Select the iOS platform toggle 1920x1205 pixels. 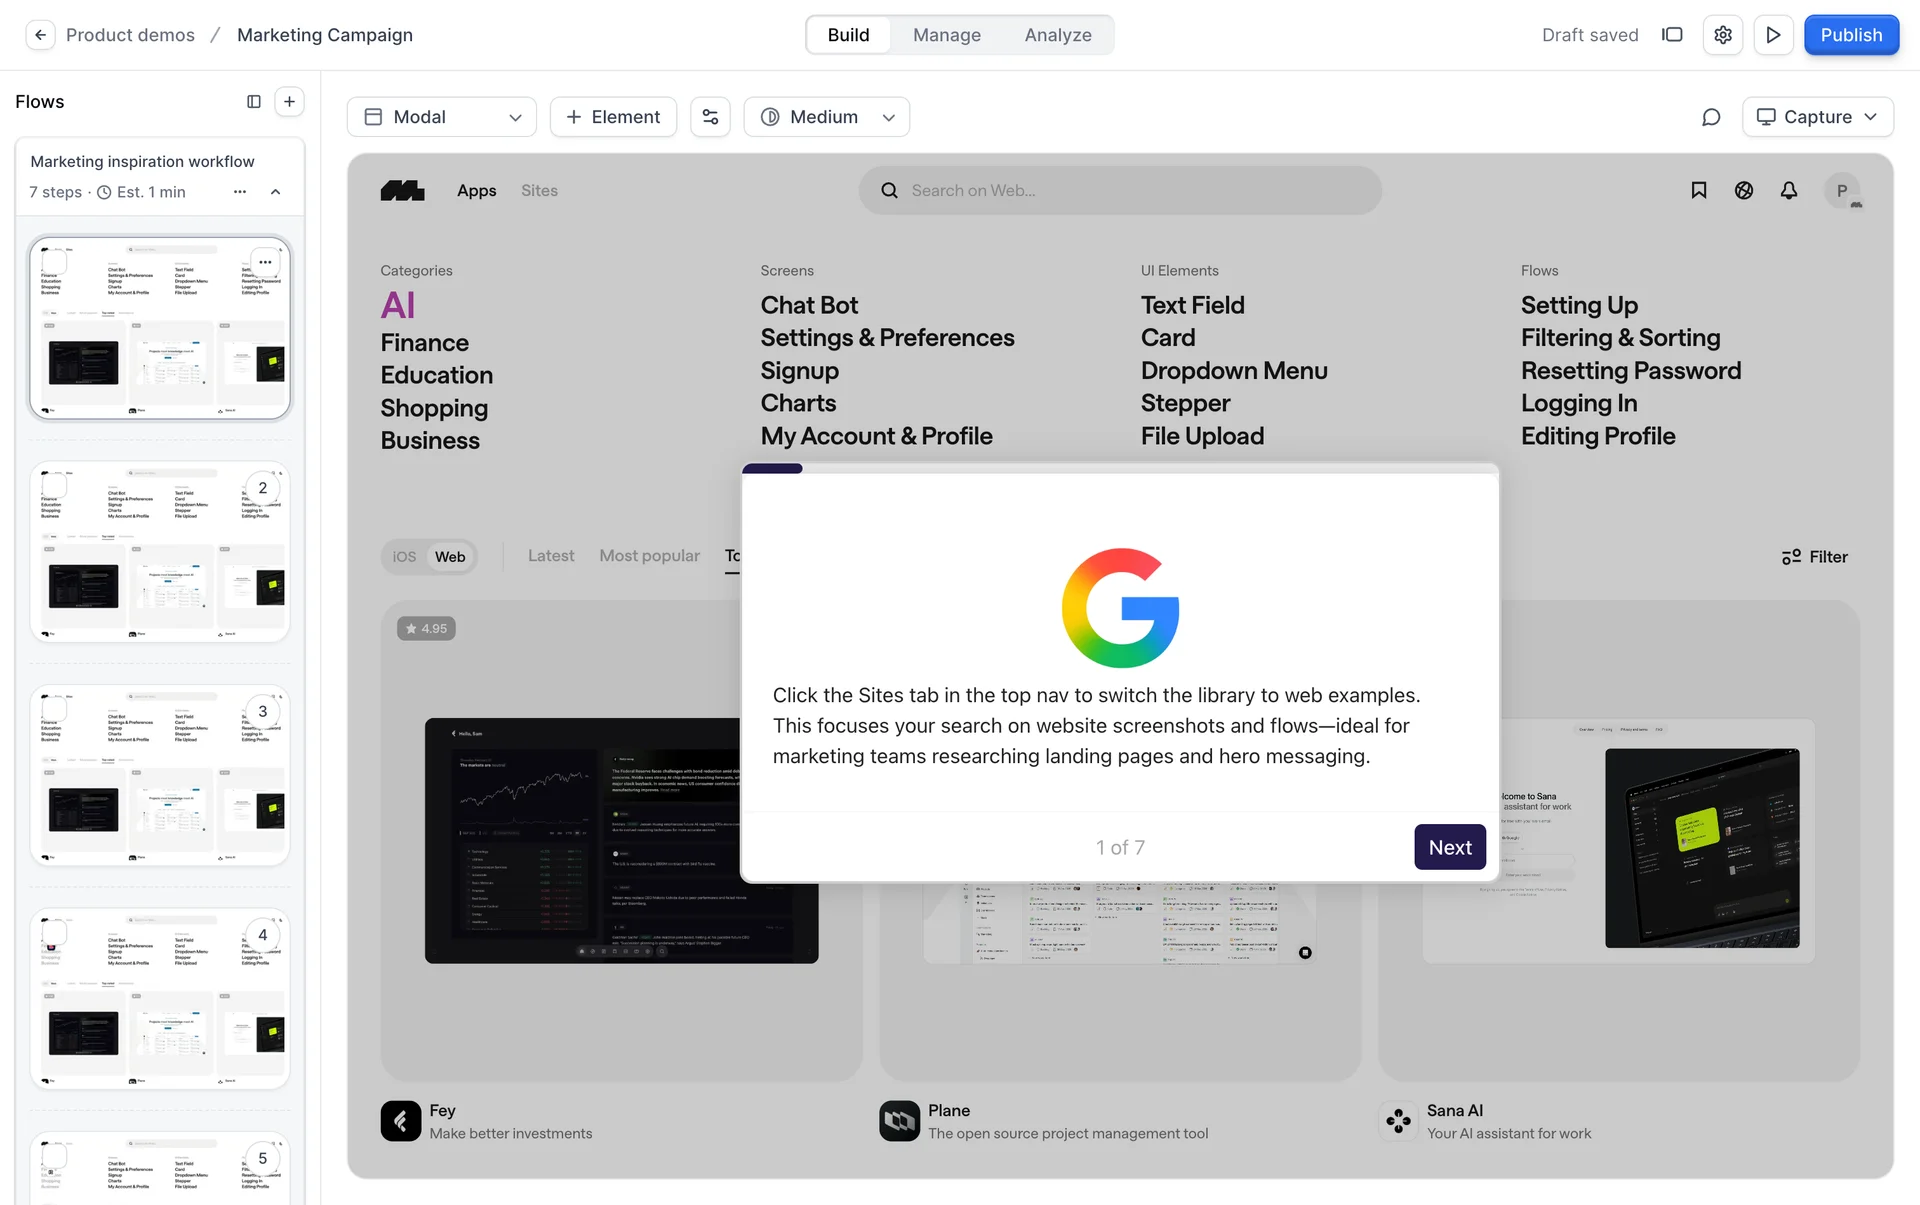(x=404, y=557)
